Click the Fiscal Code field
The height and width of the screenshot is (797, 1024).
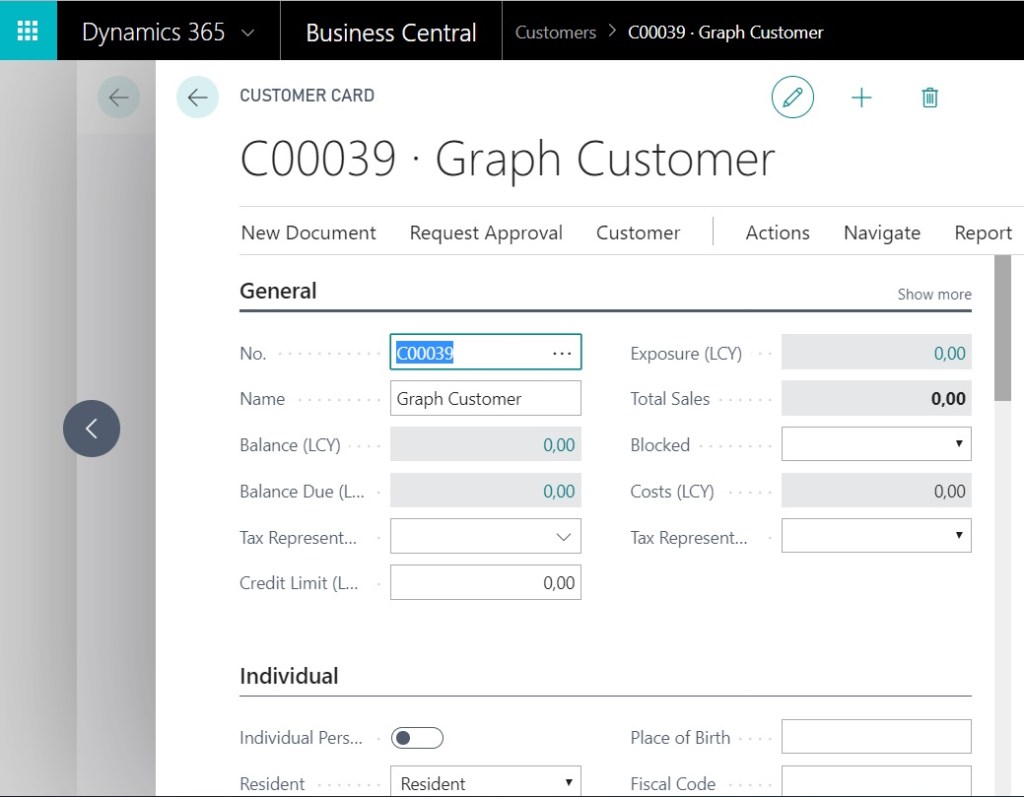(x=876, y=782)
